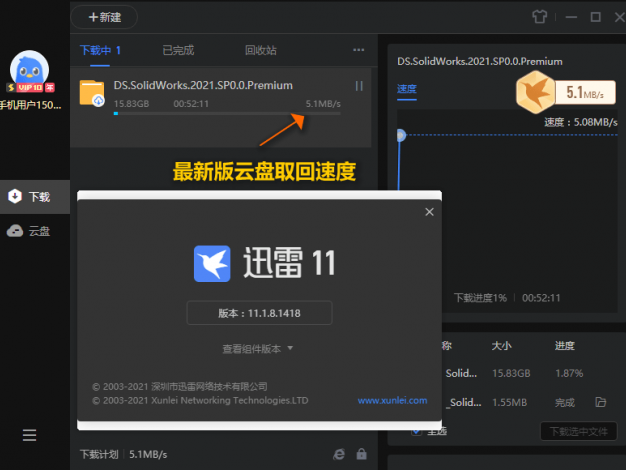626x470 pixels.
Task: Click username 手机用户150...
Action: pyautogui.click(x=31, y=105)
